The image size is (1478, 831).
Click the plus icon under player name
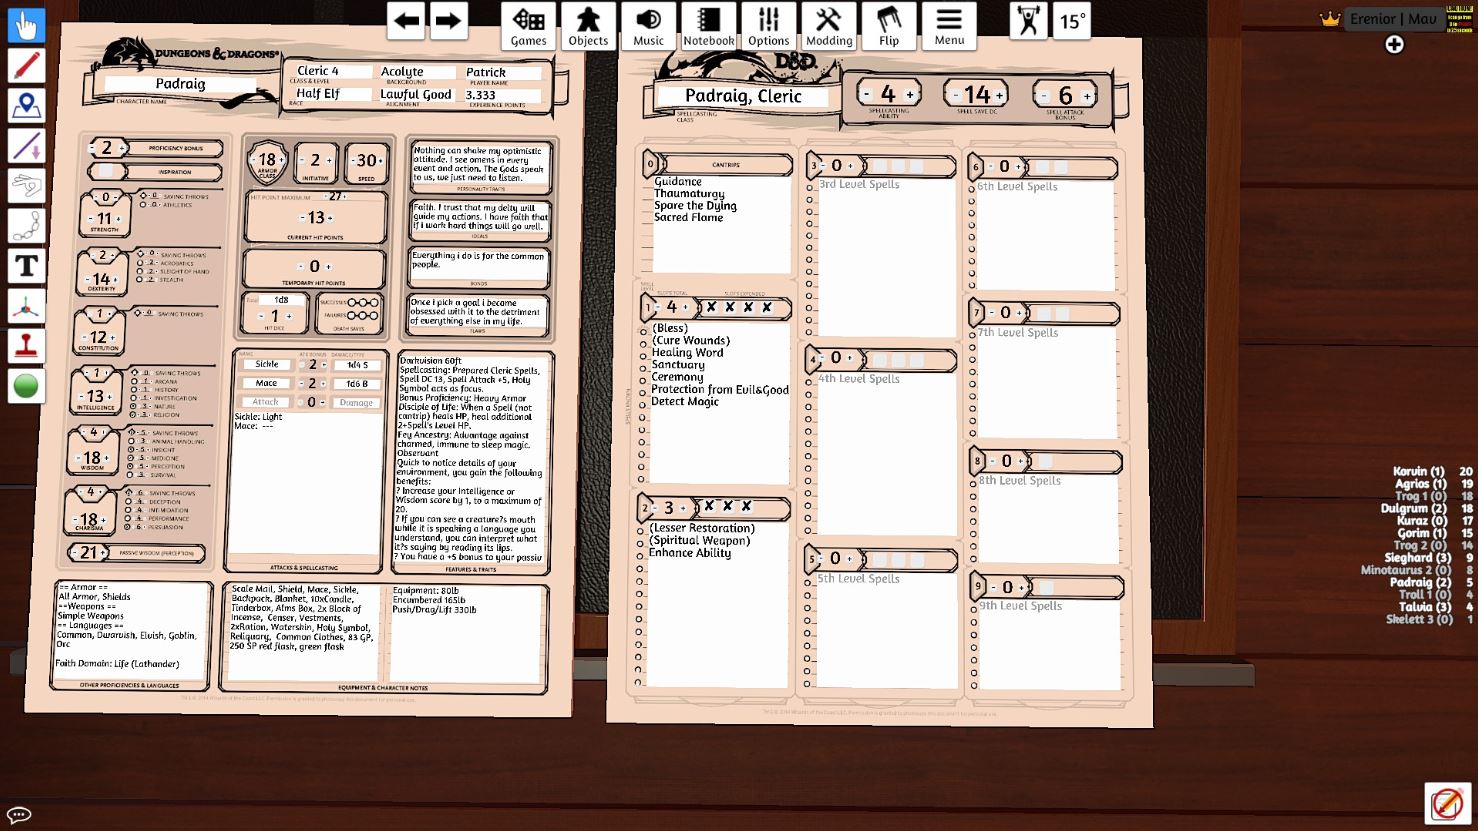pos(1394,44)
